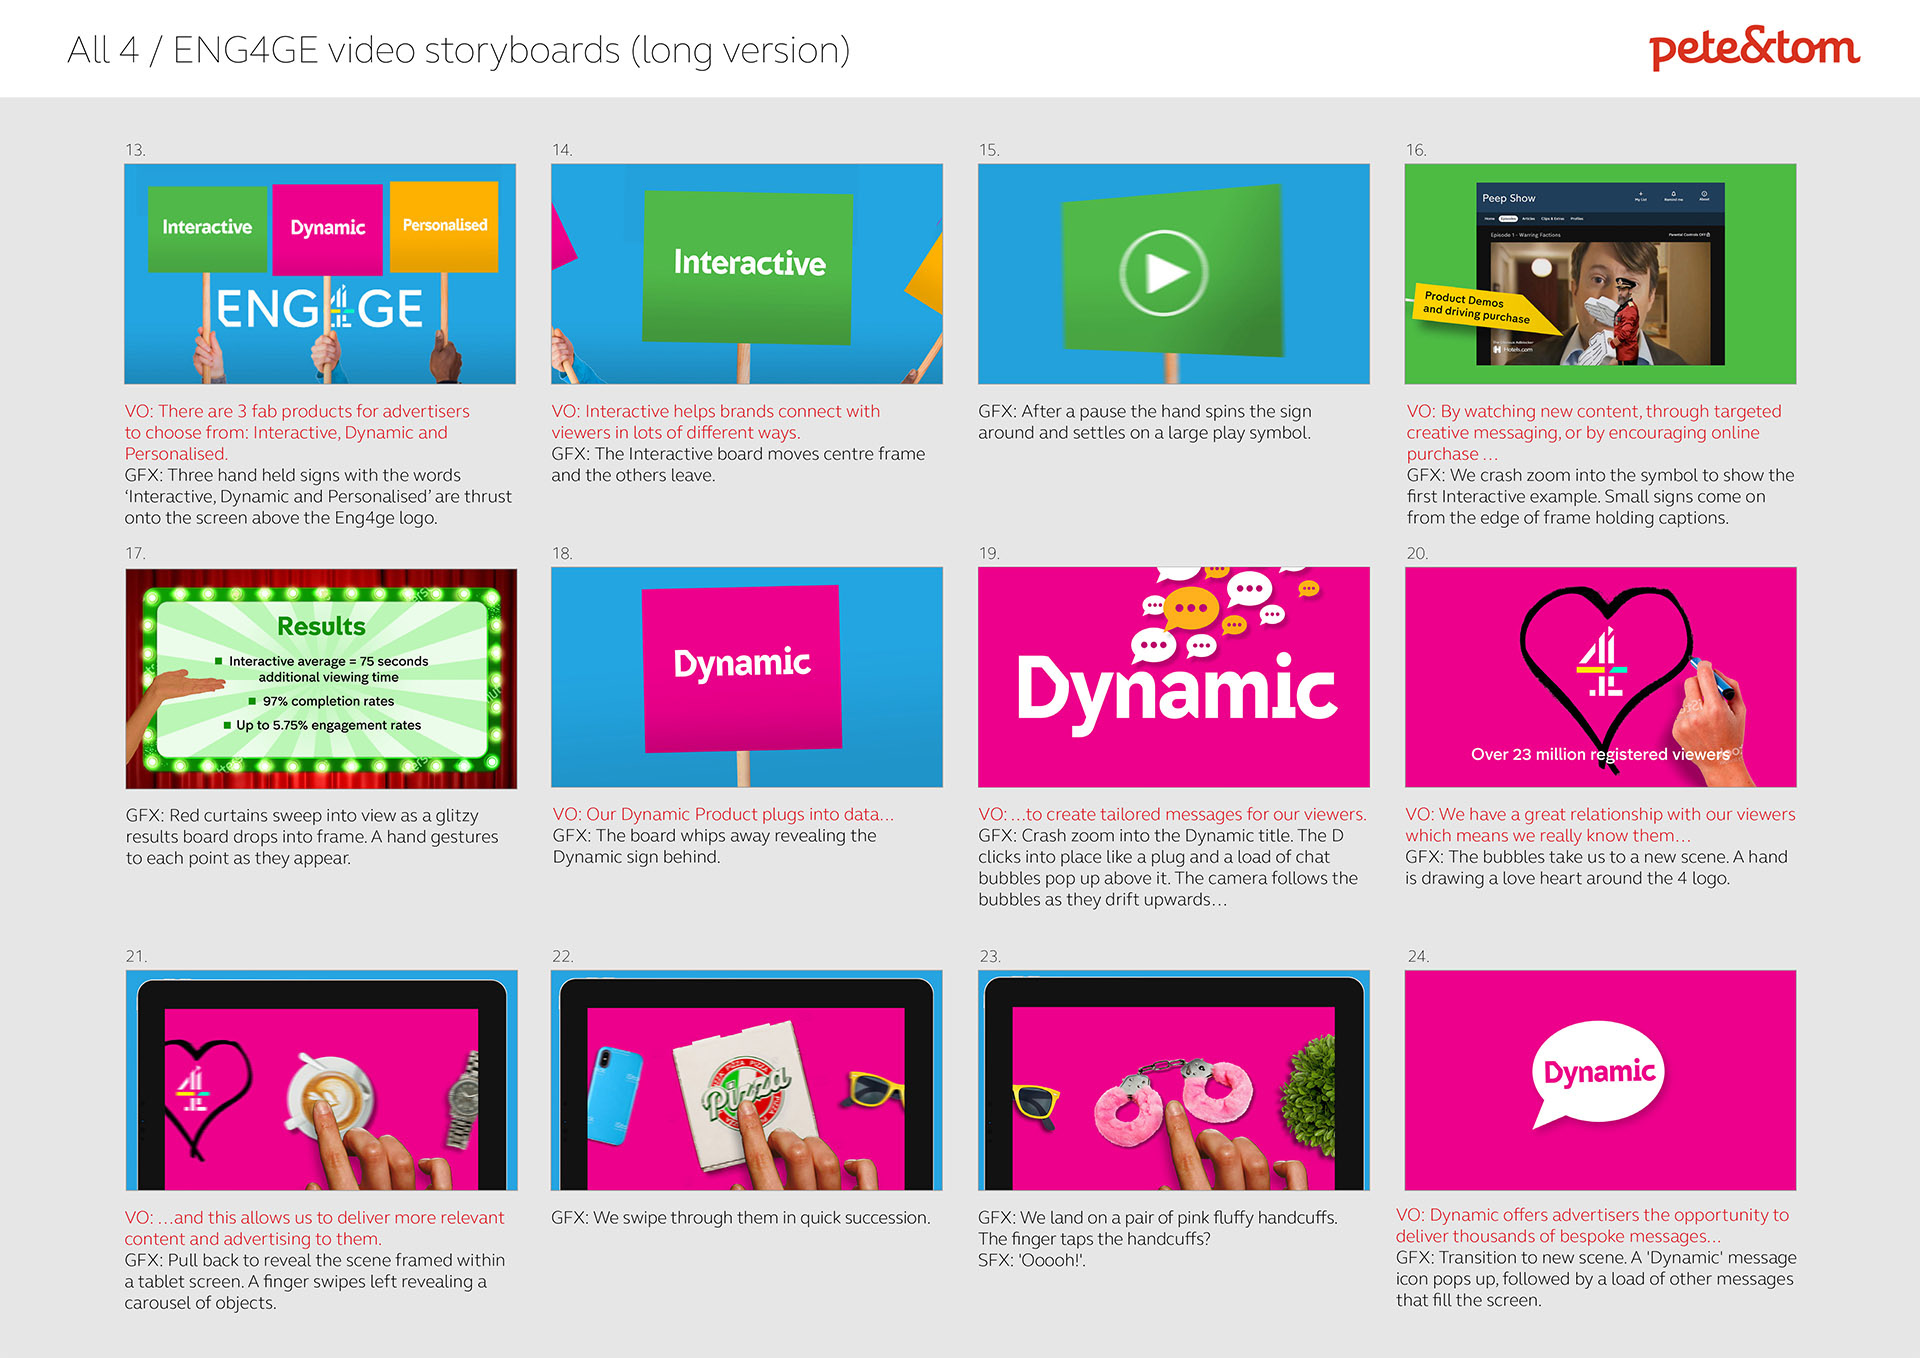Image resolution: width=1920 pixels, height=1358 pixels.
Task: Select frame 20 heart drawing thumbnail
Action: (1600, 677)
